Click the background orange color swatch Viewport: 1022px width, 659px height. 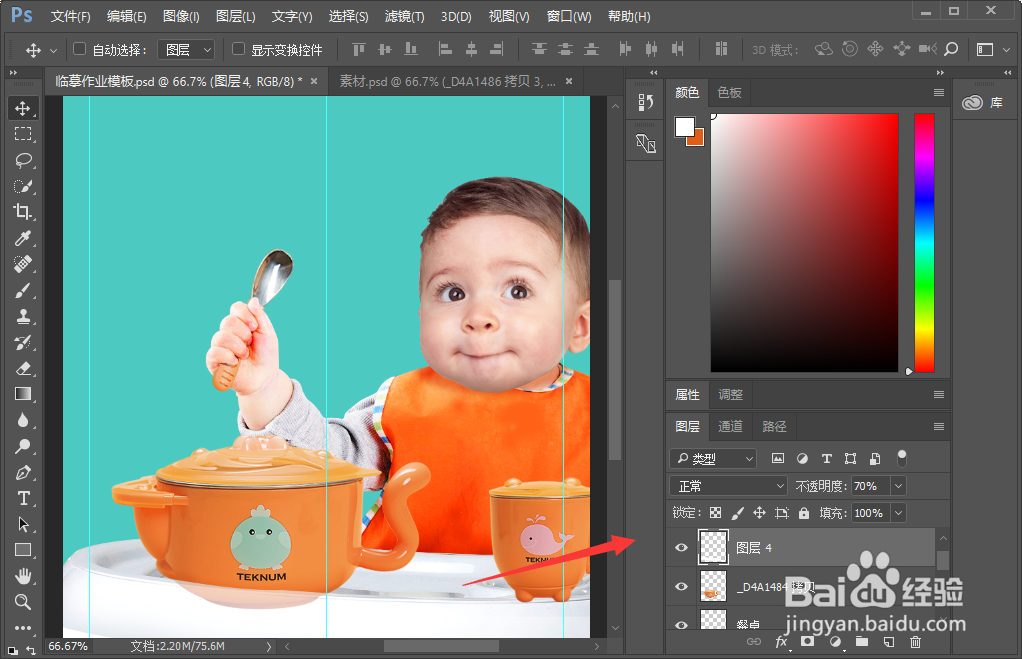click(x=698, y=139)
